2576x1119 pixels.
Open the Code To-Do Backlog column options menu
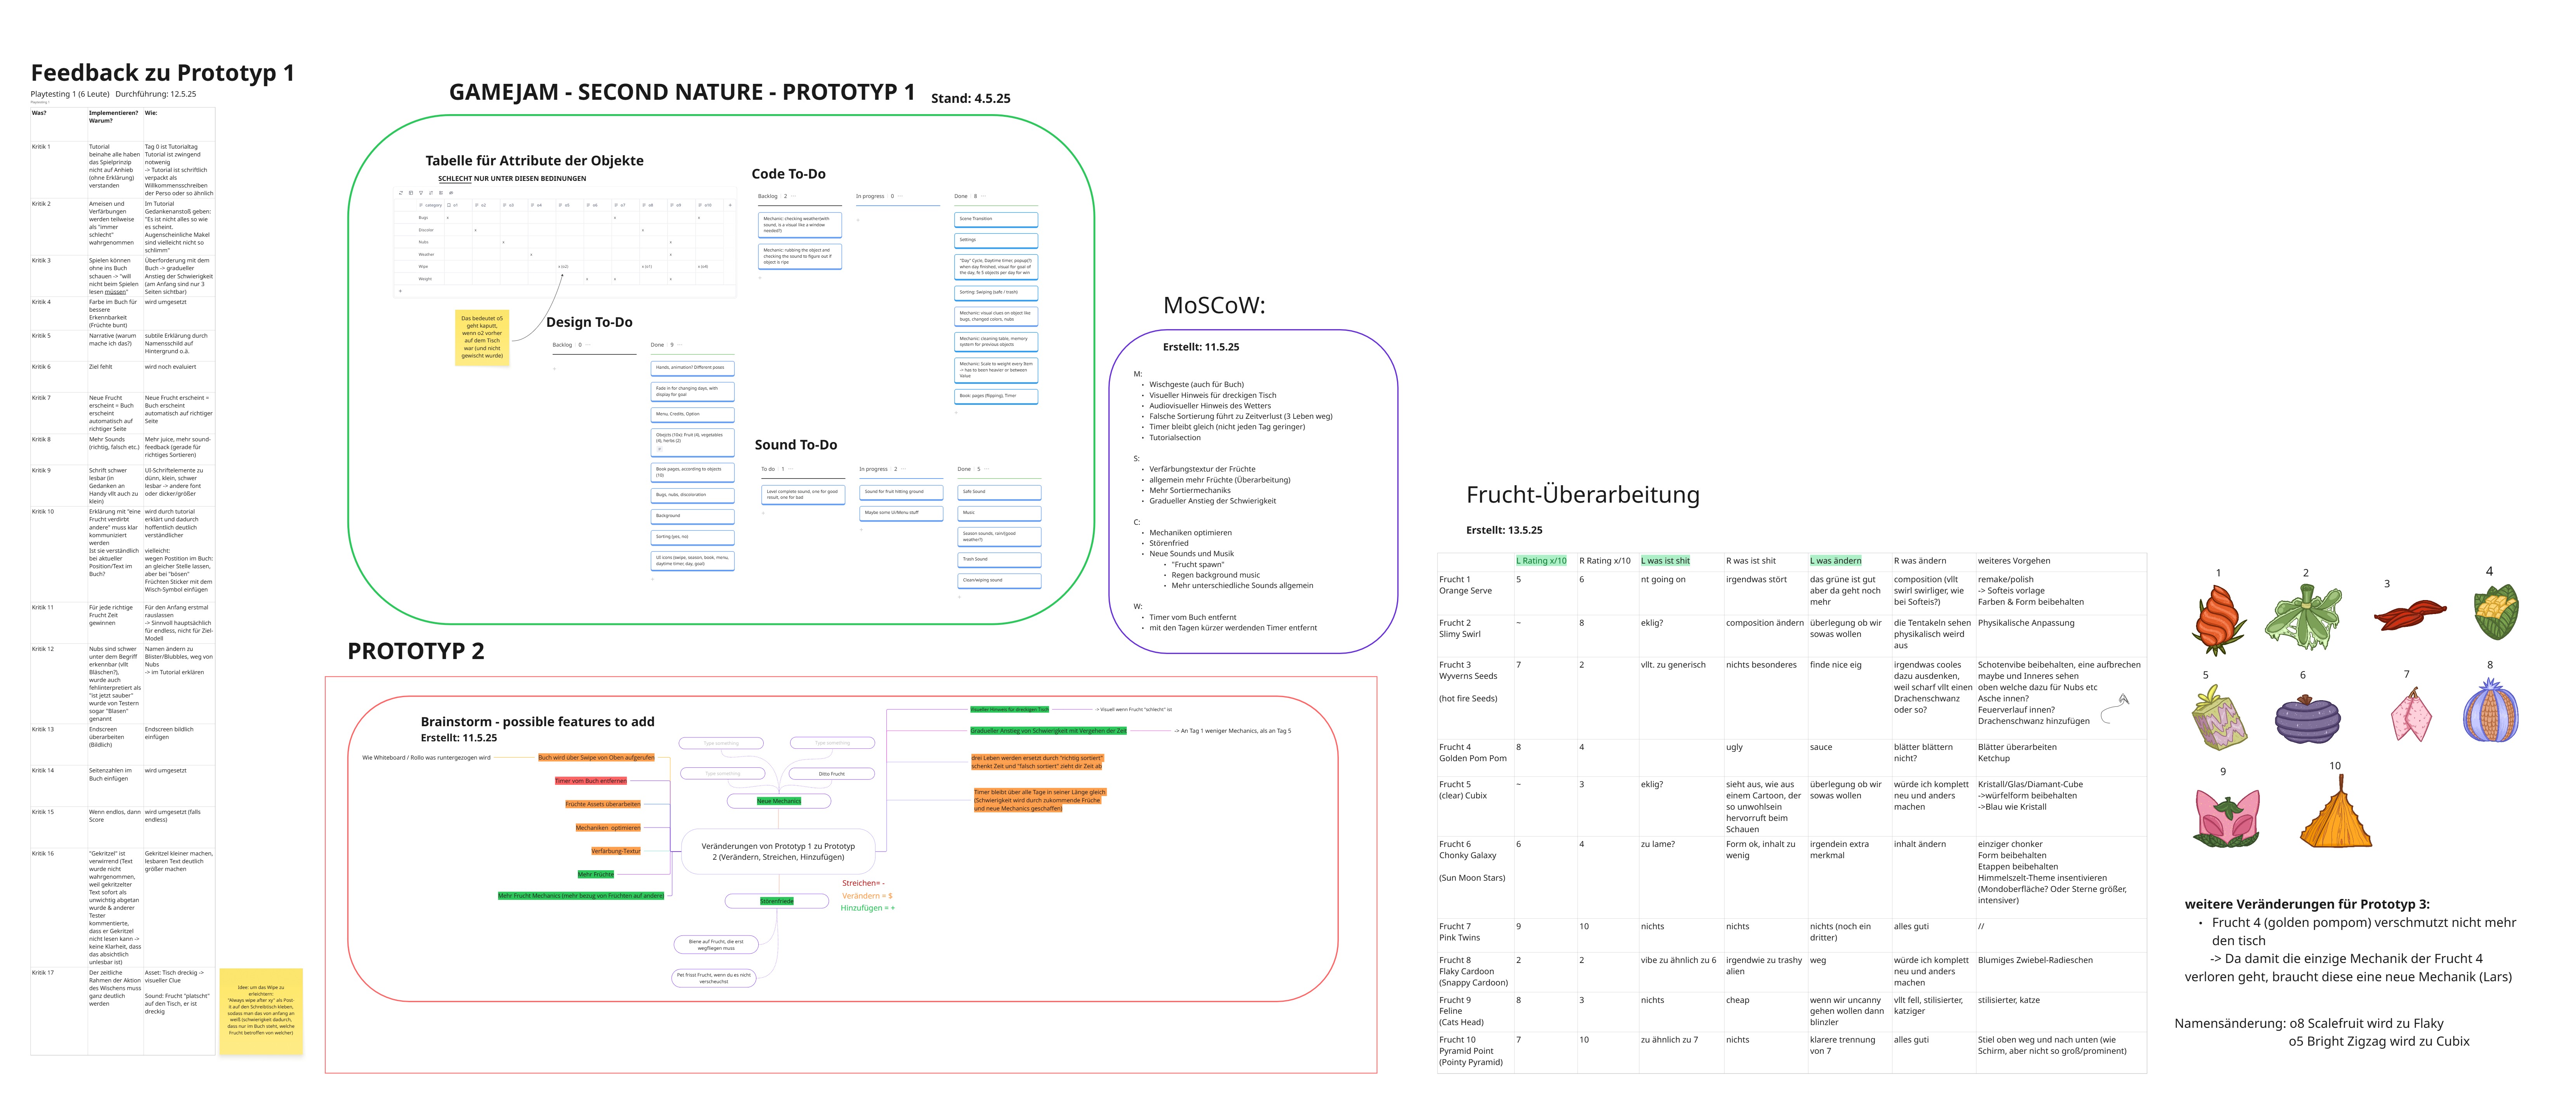pyautogui.click(x=794, y=196)
